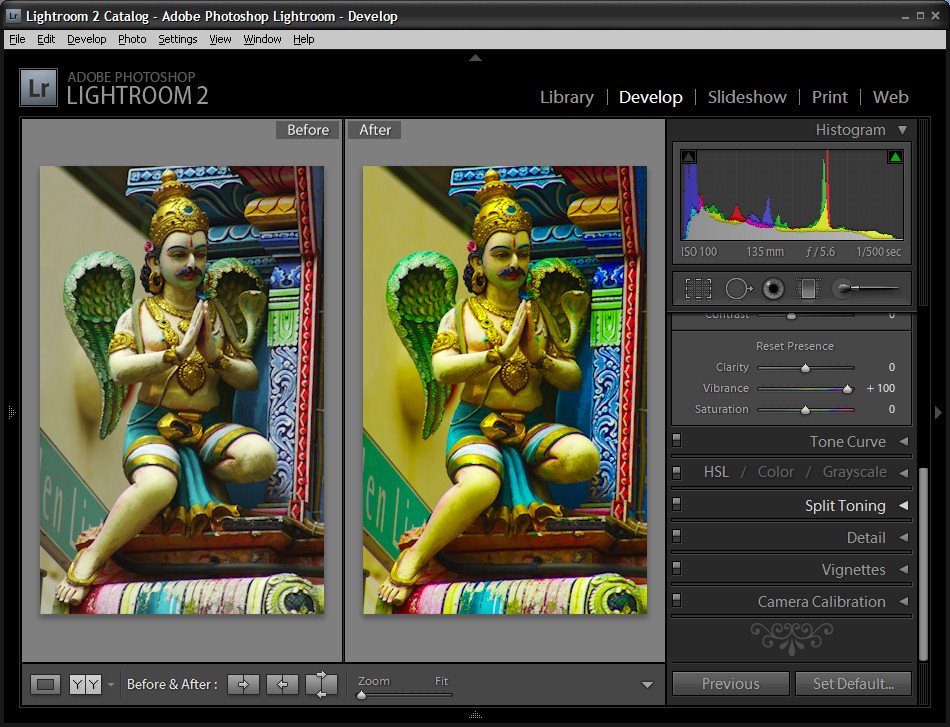Select Grayscale in HSL panel header
This screenshot has width=950, height=727.
coord(854,472)
